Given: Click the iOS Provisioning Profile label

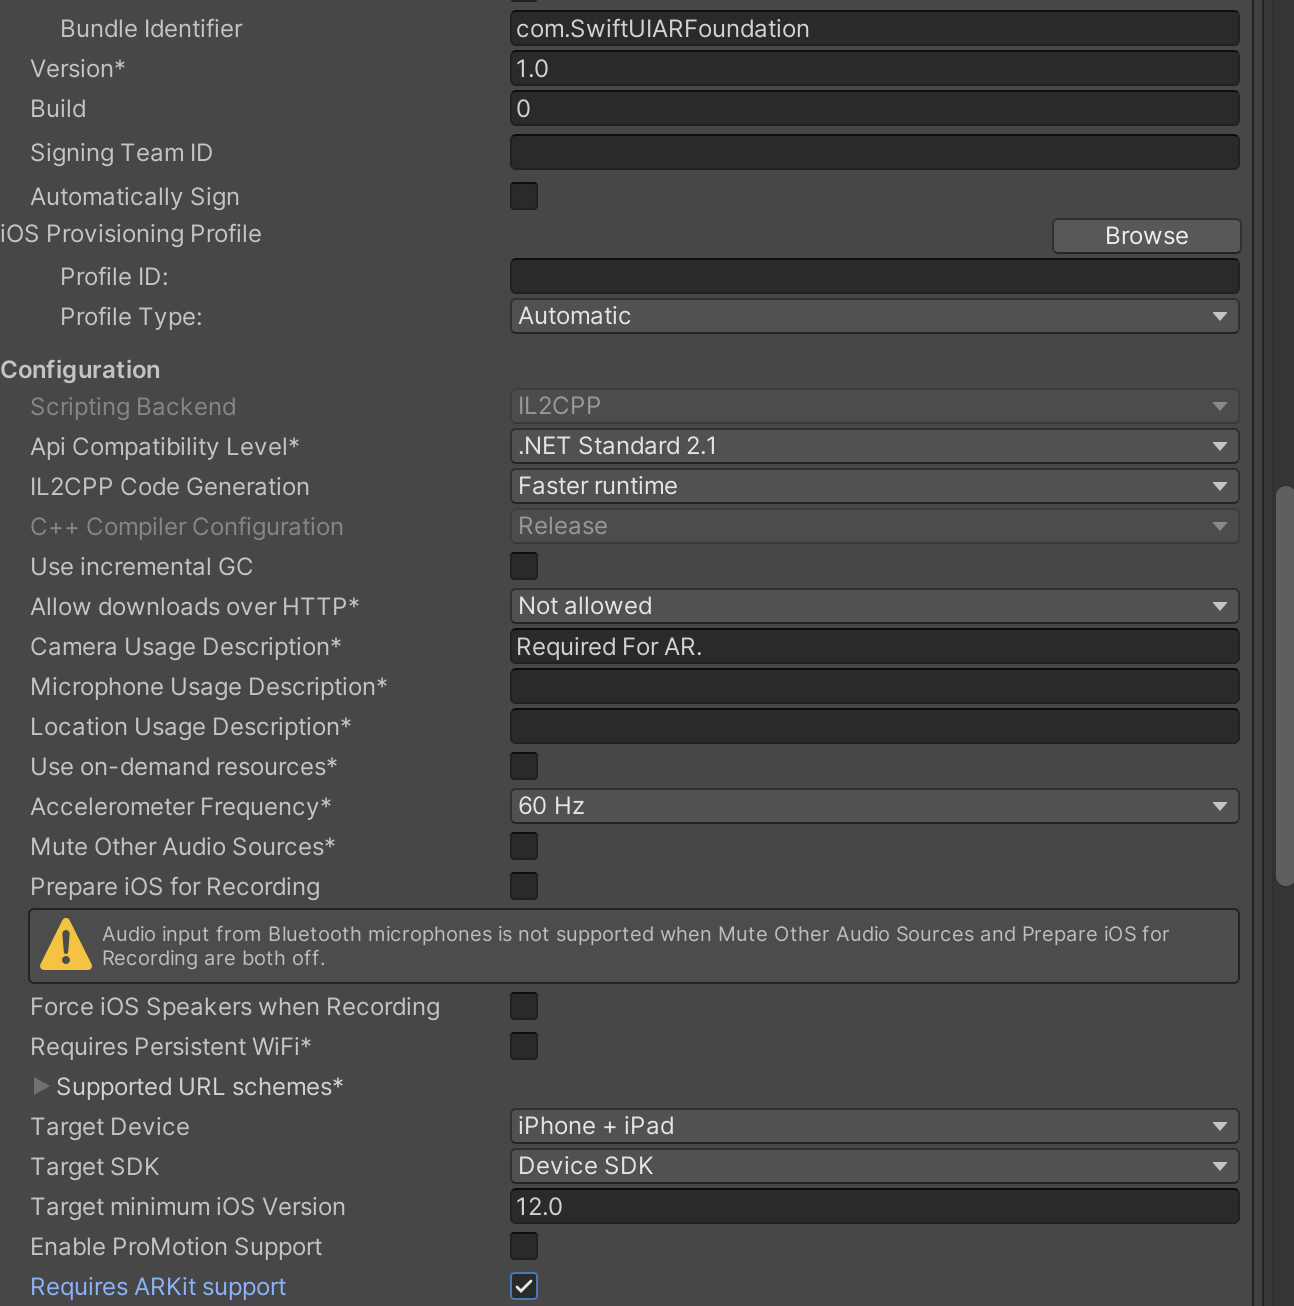Looking at the screenshot, I should coord(131,234).
